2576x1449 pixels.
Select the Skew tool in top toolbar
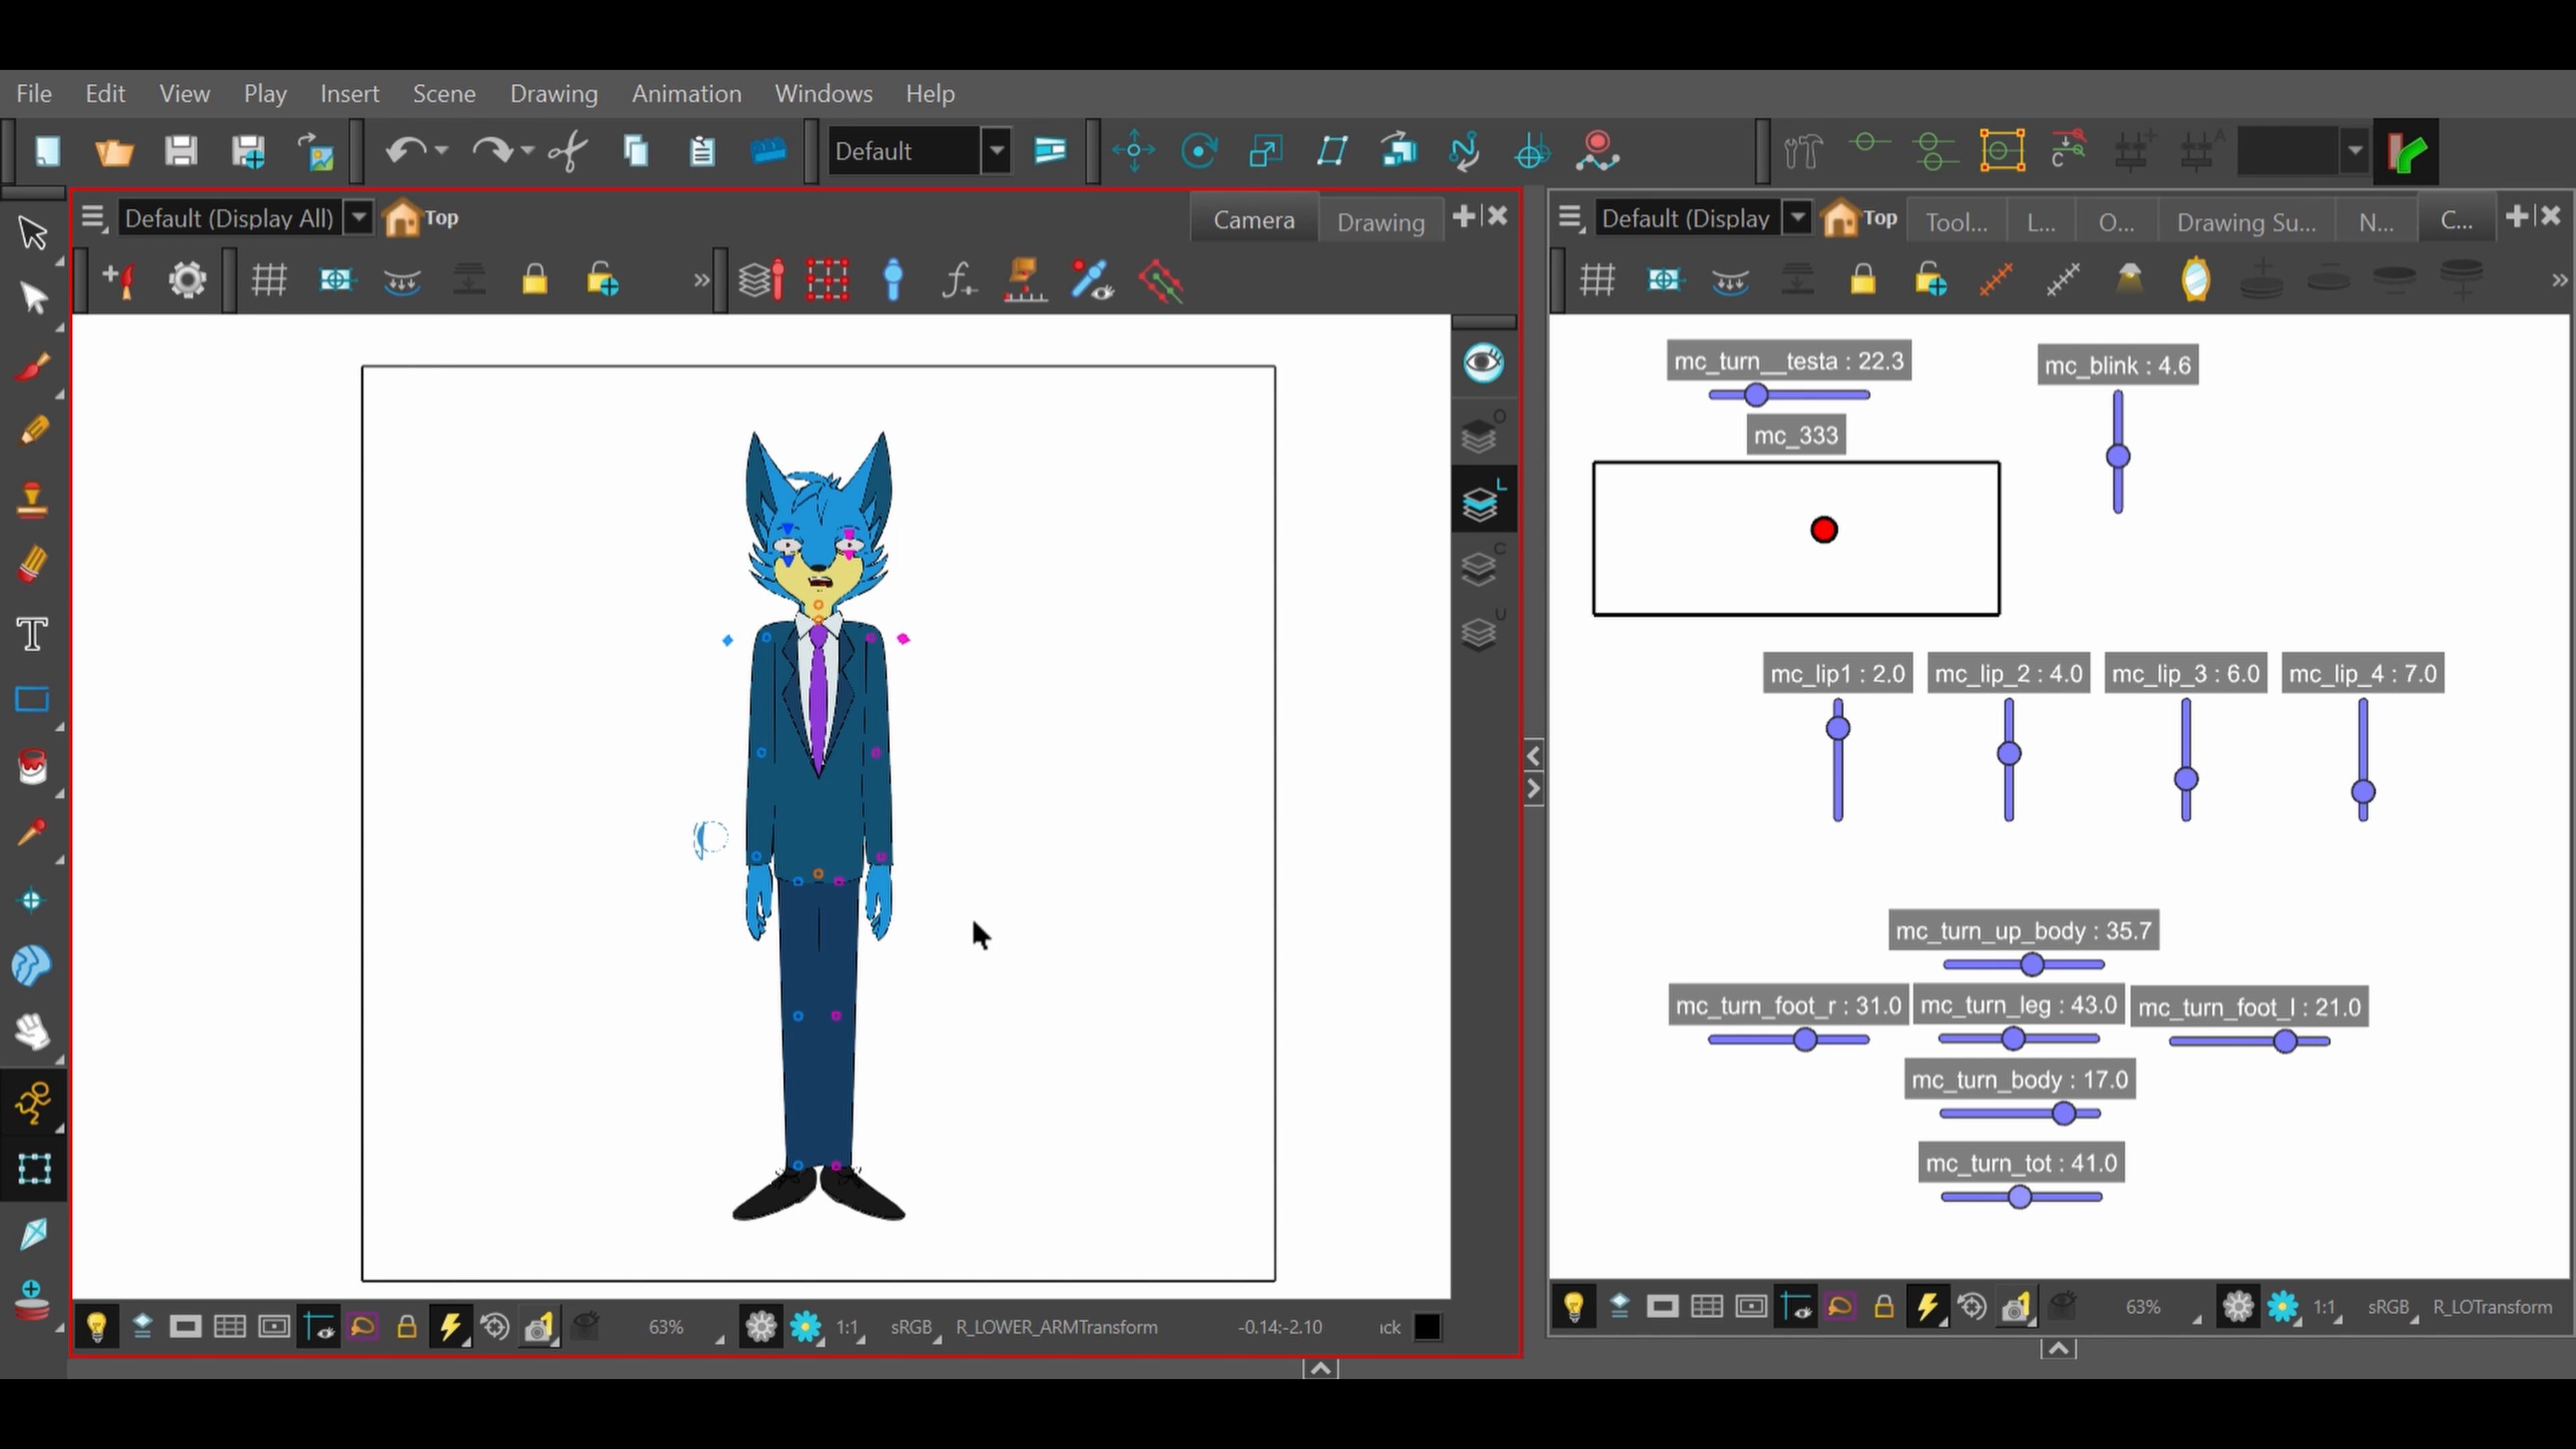click(x=1332, y=151)
